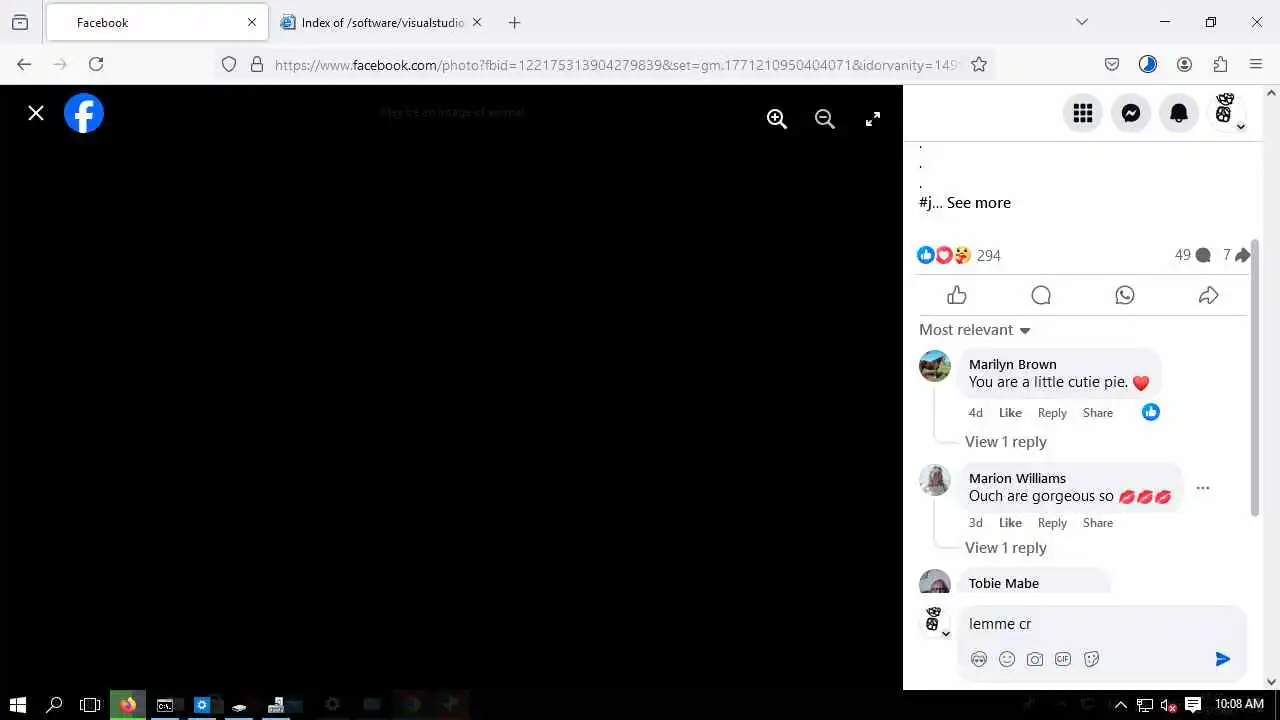1280x720 pixels.
Task: Click the comments panel scrollbar
Action: tap(1255, 378)
